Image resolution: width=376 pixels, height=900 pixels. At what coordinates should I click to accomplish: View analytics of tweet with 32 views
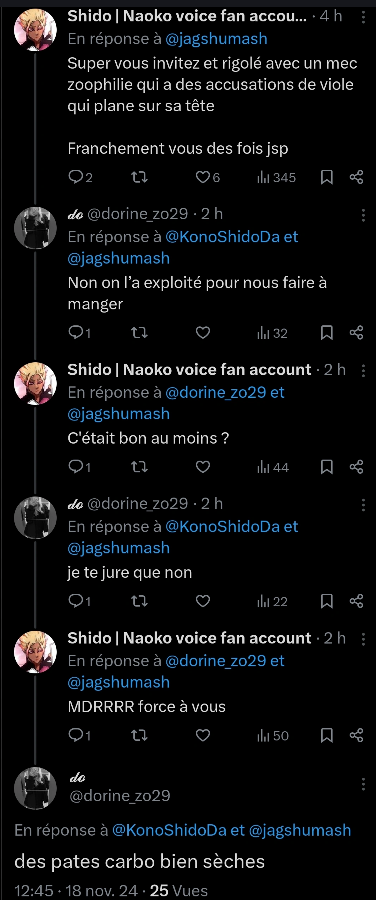coord(273,333)
